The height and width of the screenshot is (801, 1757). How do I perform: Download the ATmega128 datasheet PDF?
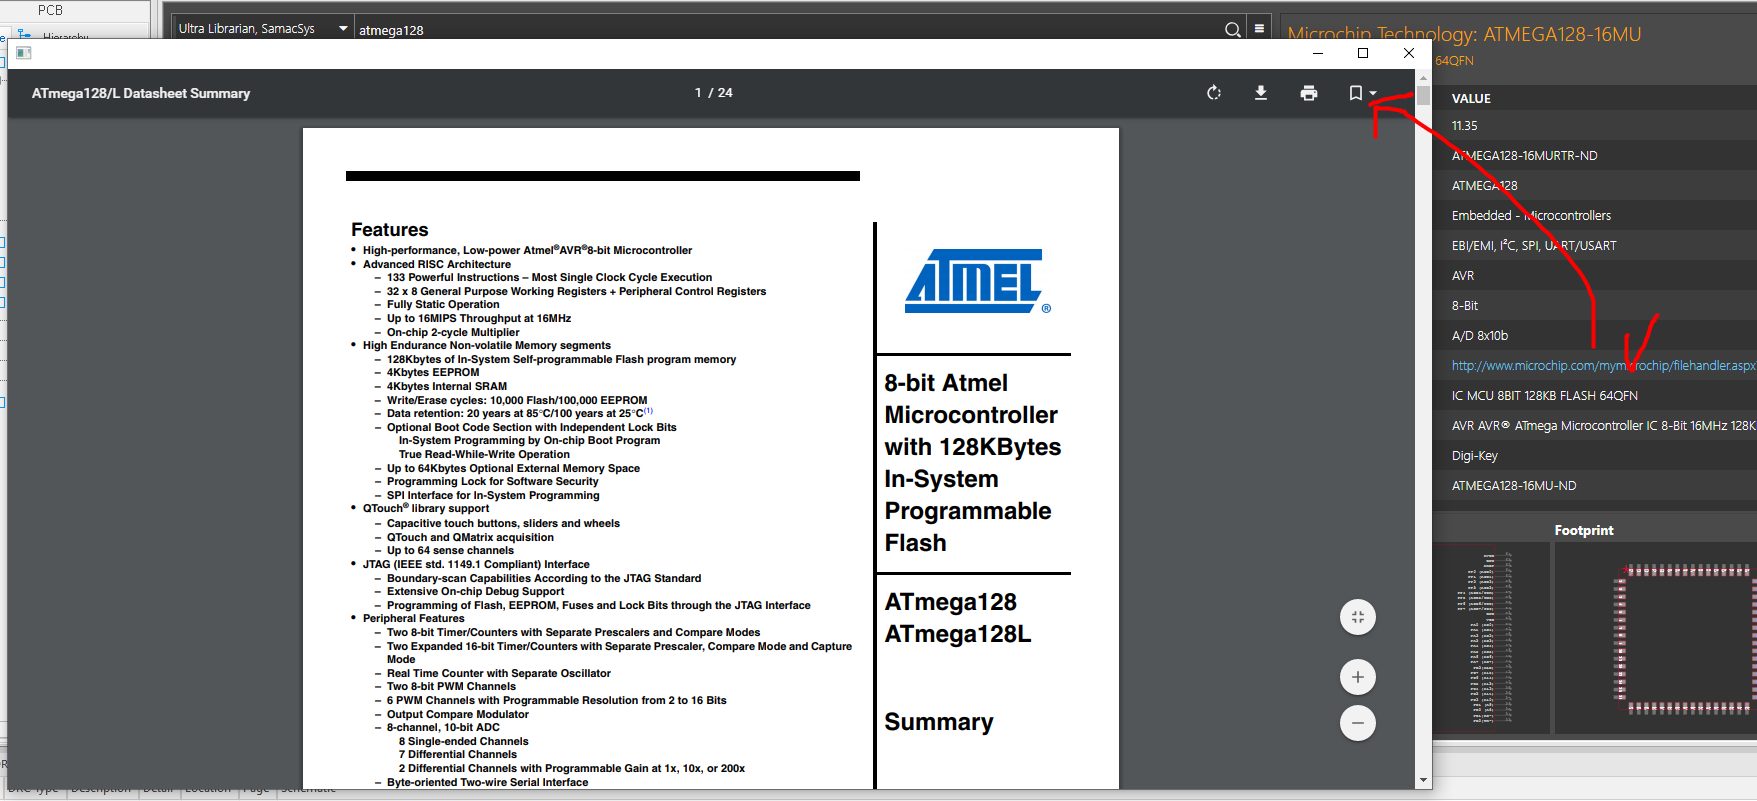tap(1261, 93)
